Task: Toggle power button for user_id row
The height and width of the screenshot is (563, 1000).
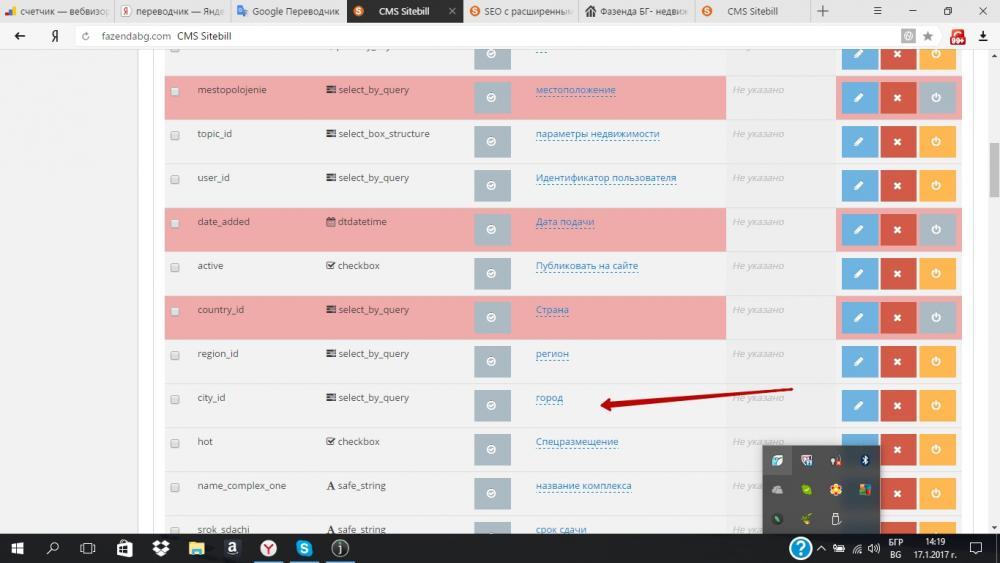Action: point(936,186)
